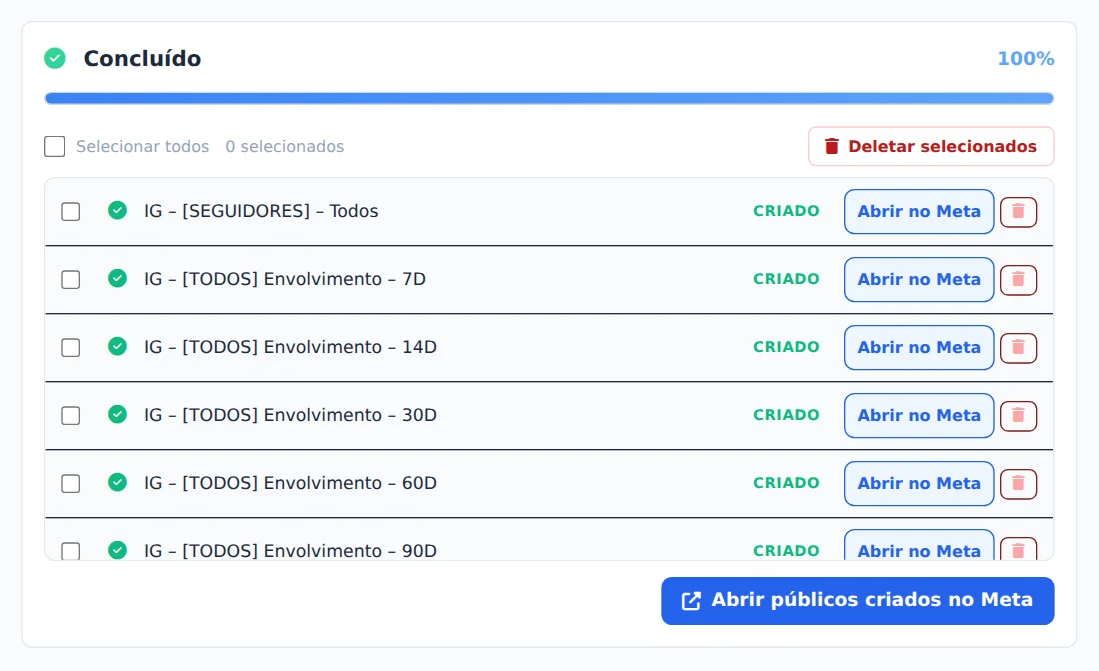Check the IG – [SEGUIDORES] – Todos checkbox
1099x671 pixels.
(71, 212)
